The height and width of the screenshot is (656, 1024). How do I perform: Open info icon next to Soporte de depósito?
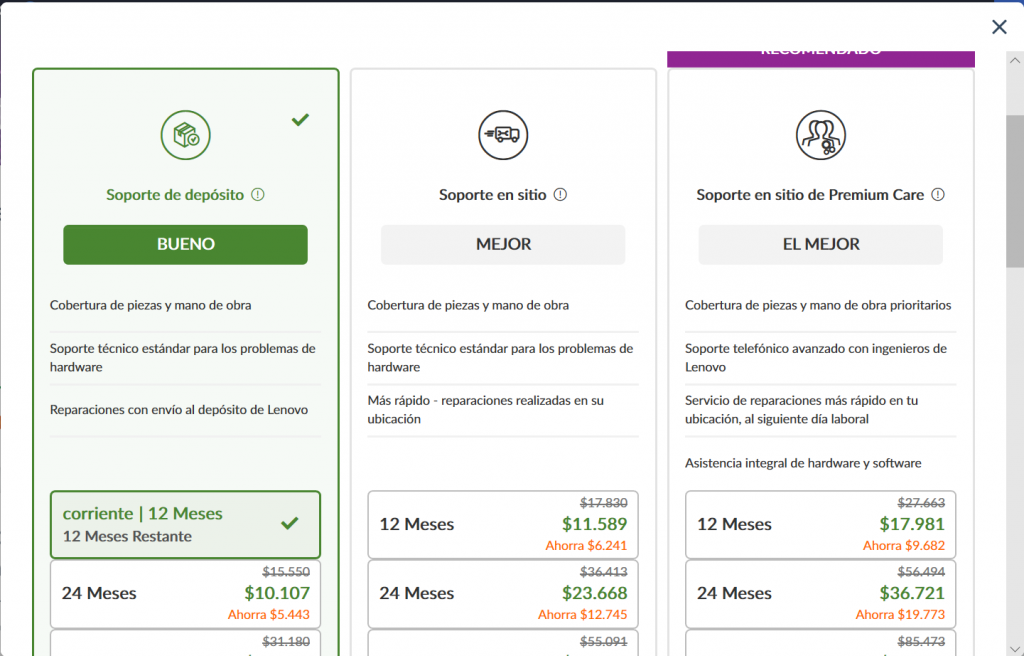point(258,195)
